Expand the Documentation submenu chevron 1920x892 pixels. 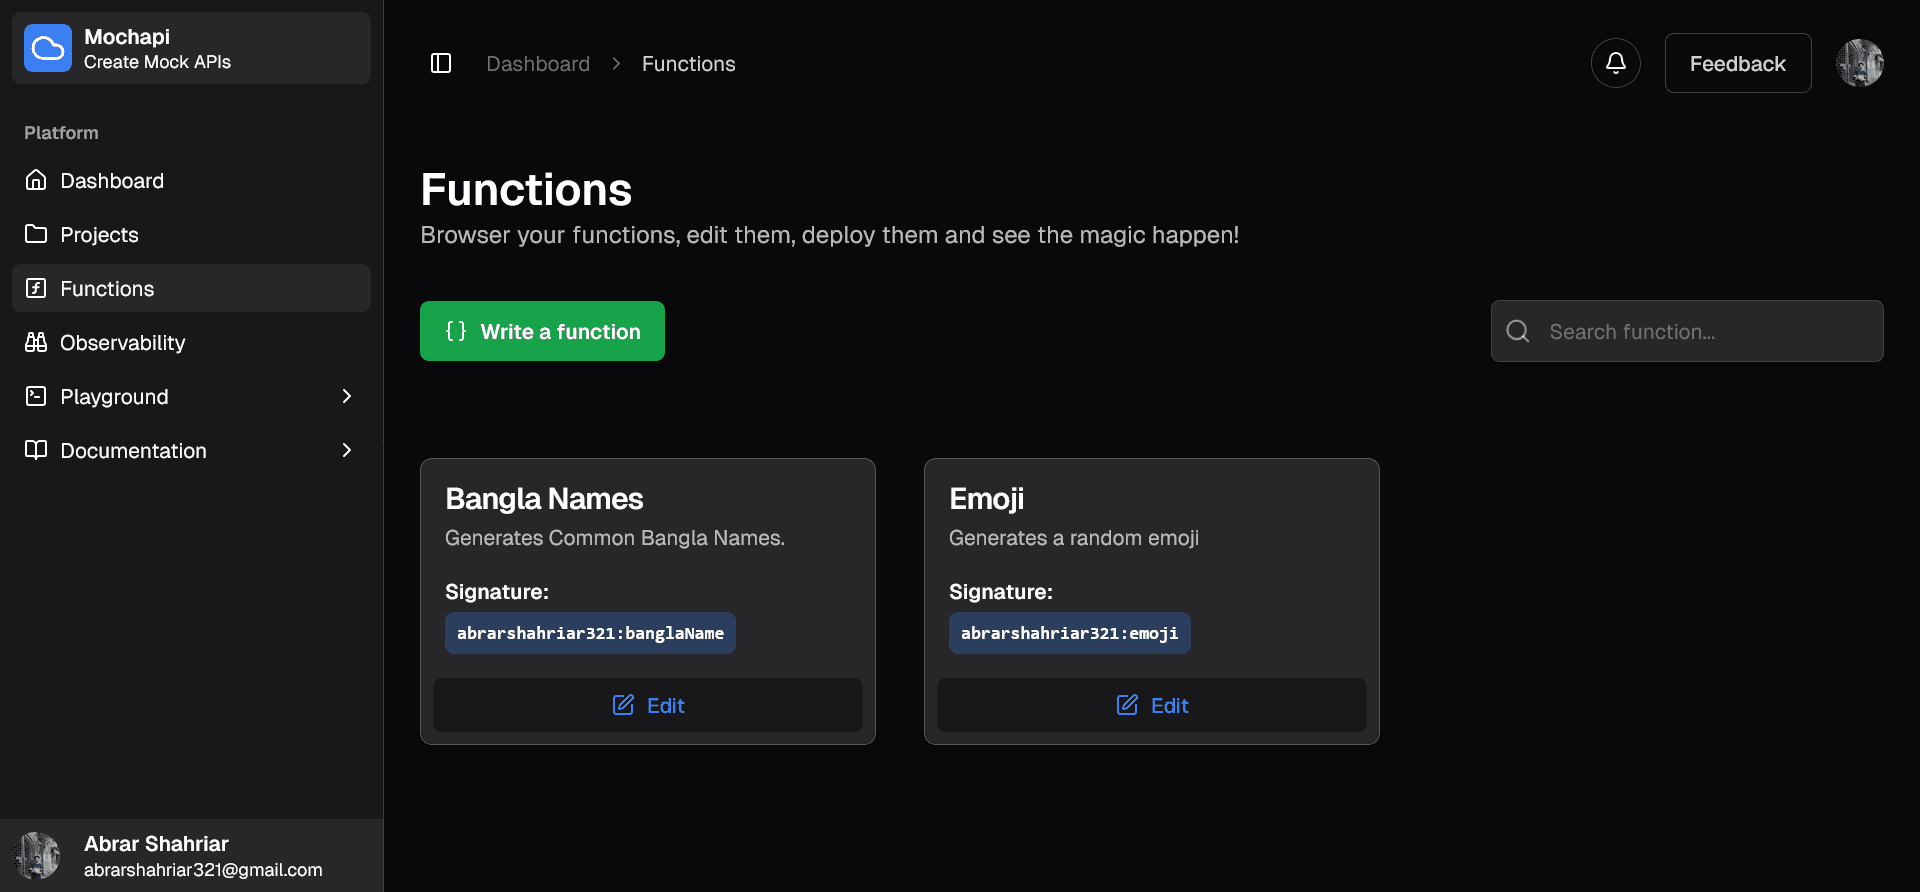coord(347,450)
